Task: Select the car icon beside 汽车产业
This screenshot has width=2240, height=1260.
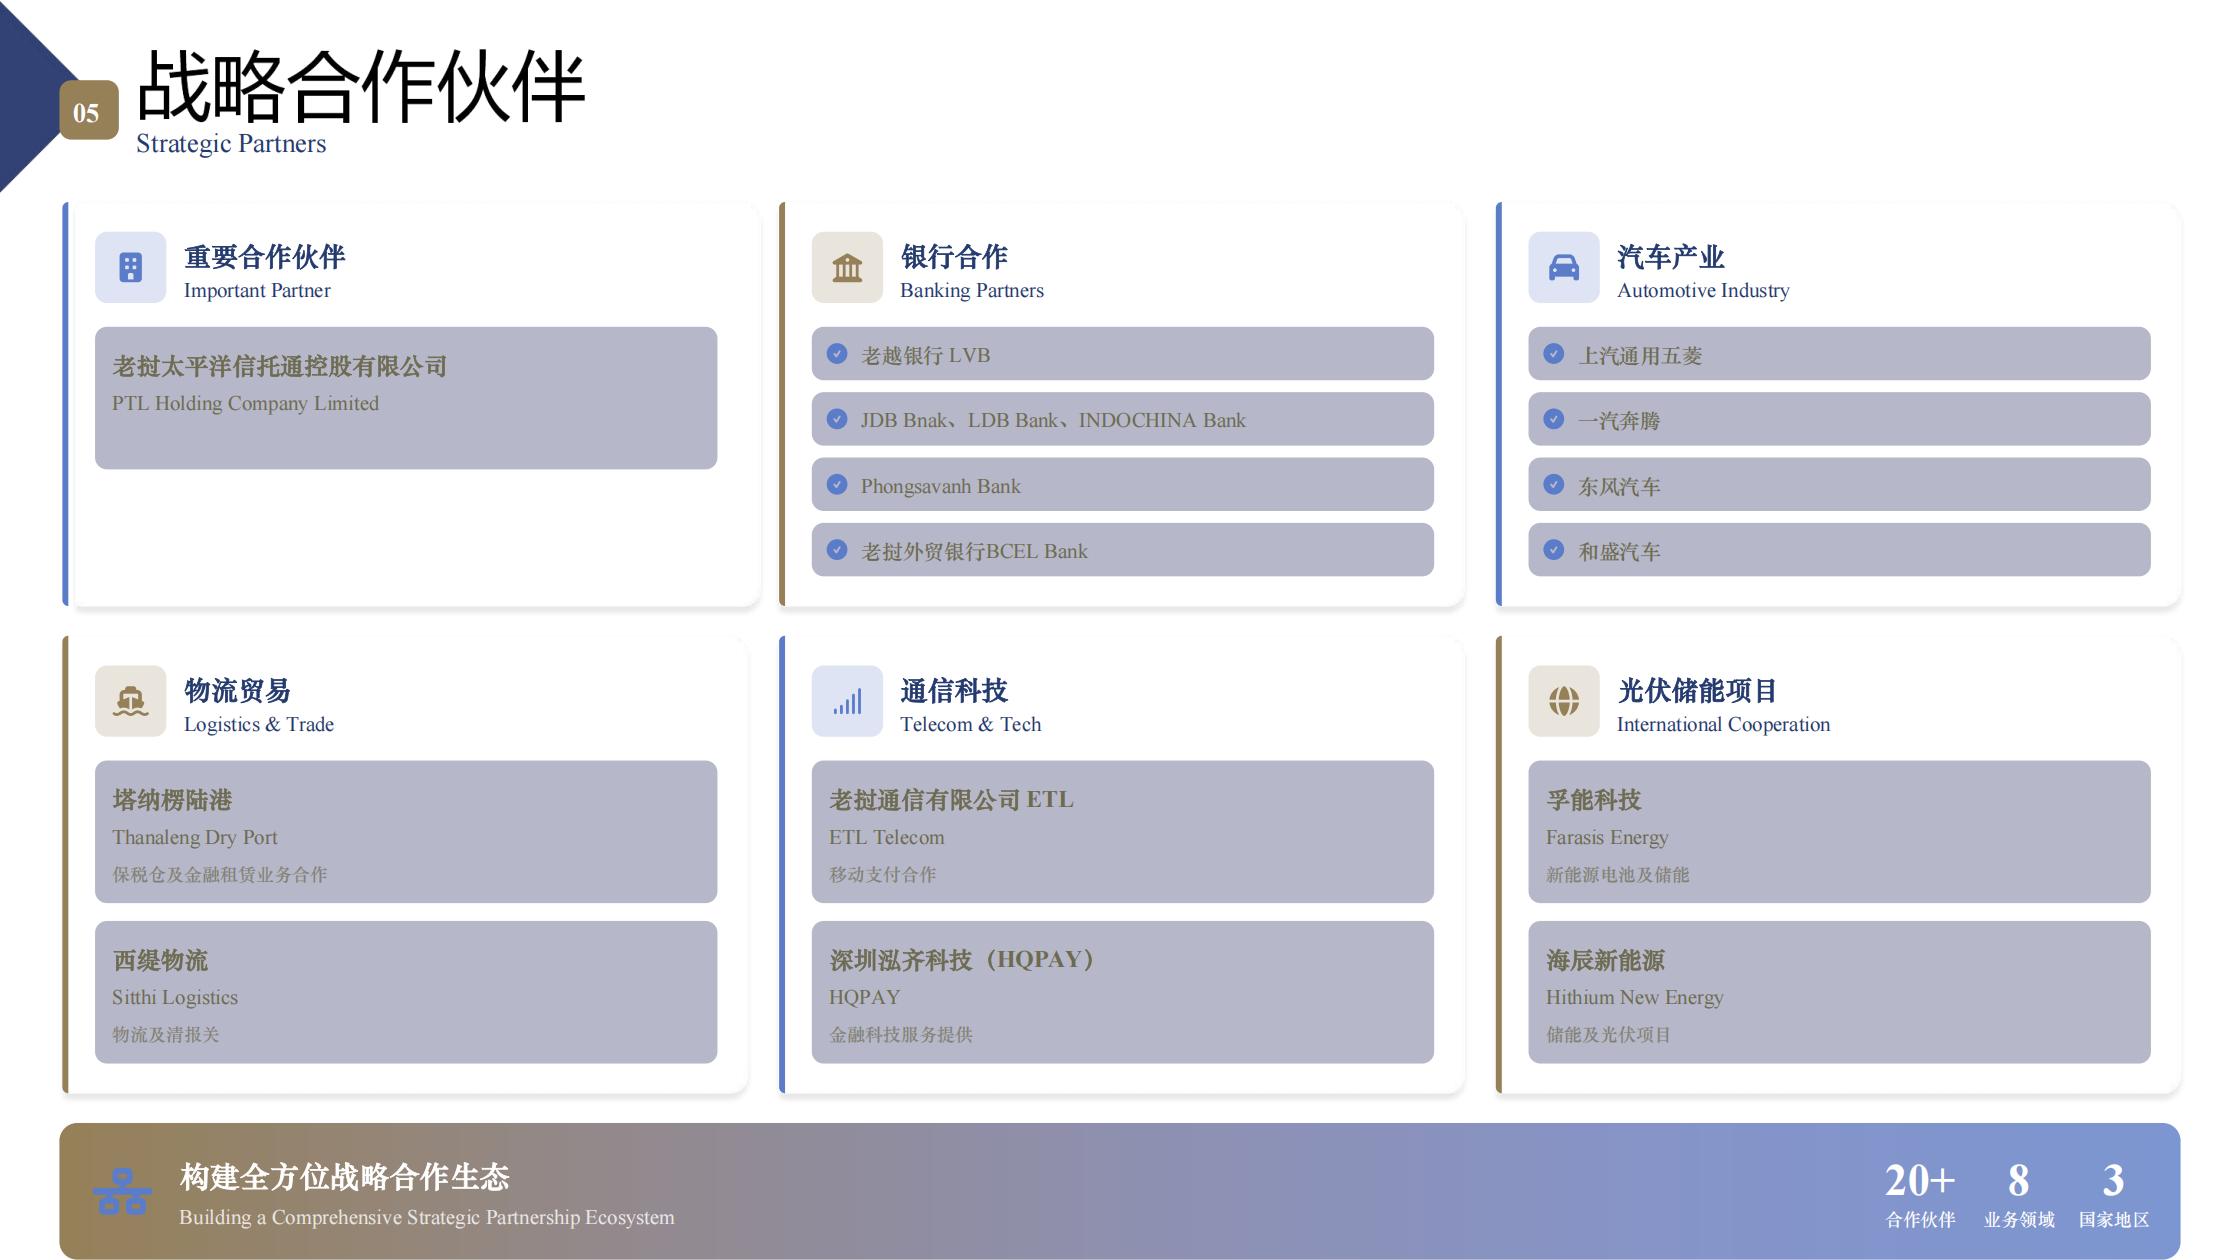Action: pos(1564,267)
